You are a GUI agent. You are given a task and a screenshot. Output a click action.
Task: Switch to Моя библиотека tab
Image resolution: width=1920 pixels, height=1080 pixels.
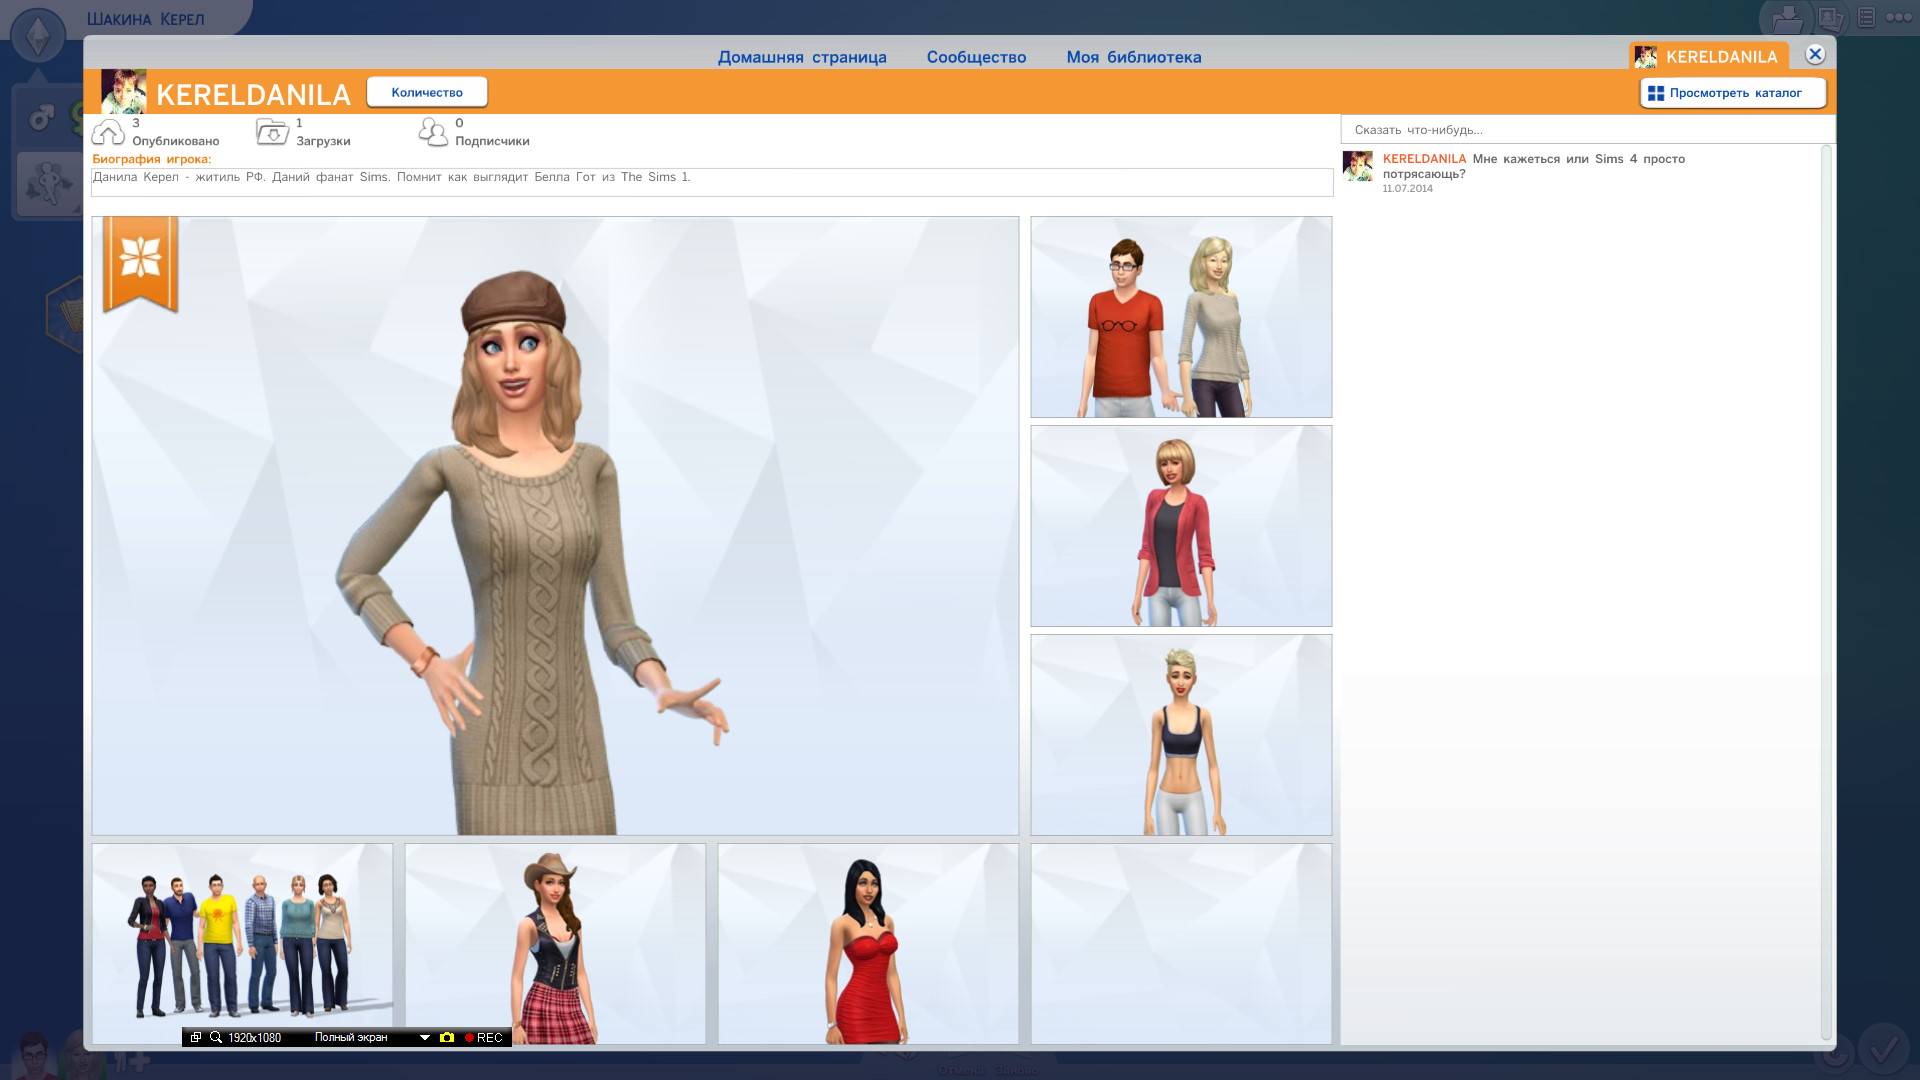click(x=1133, y=57)
